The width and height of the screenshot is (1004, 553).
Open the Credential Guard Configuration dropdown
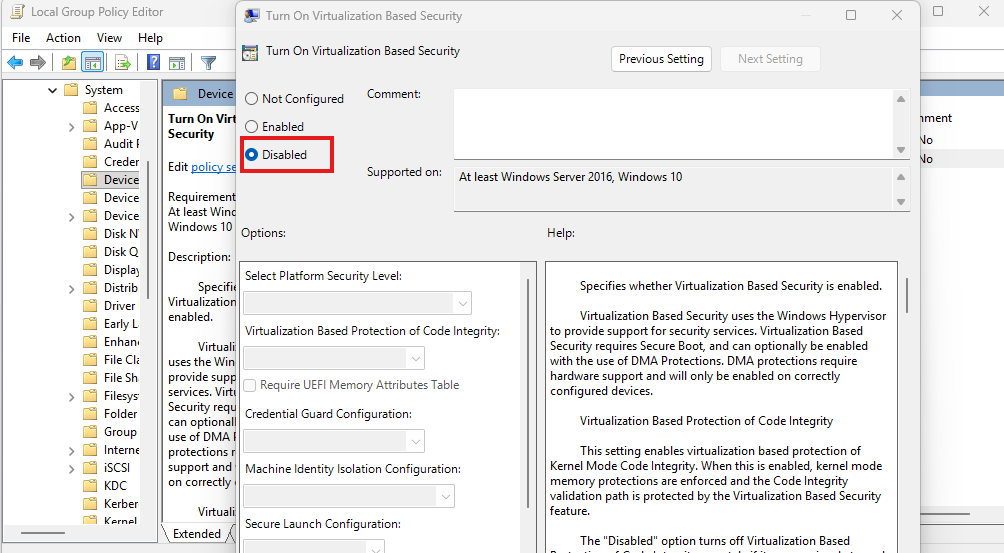click(x=334, y=441)
